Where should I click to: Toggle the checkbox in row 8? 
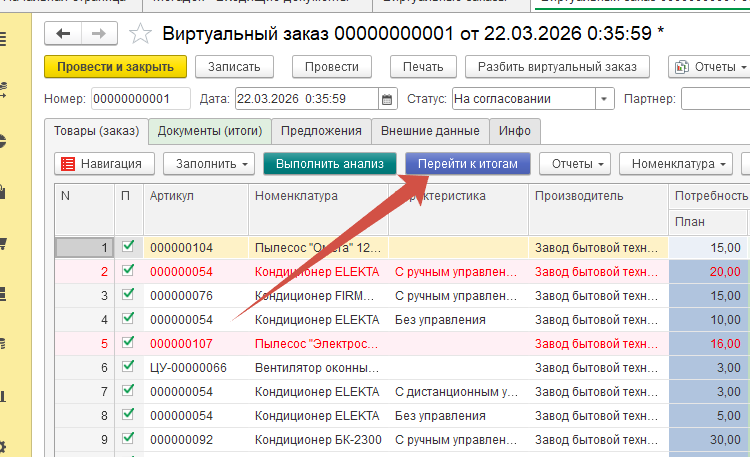pyautogui.click(x=128, y=414)
